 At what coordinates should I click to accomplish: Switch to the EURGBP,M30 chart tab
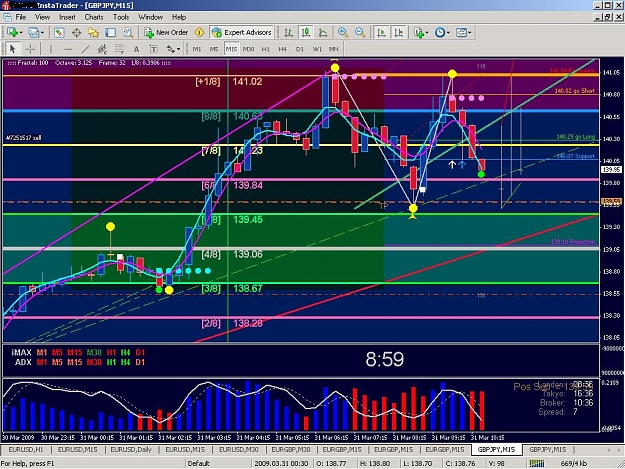point(291,449)
